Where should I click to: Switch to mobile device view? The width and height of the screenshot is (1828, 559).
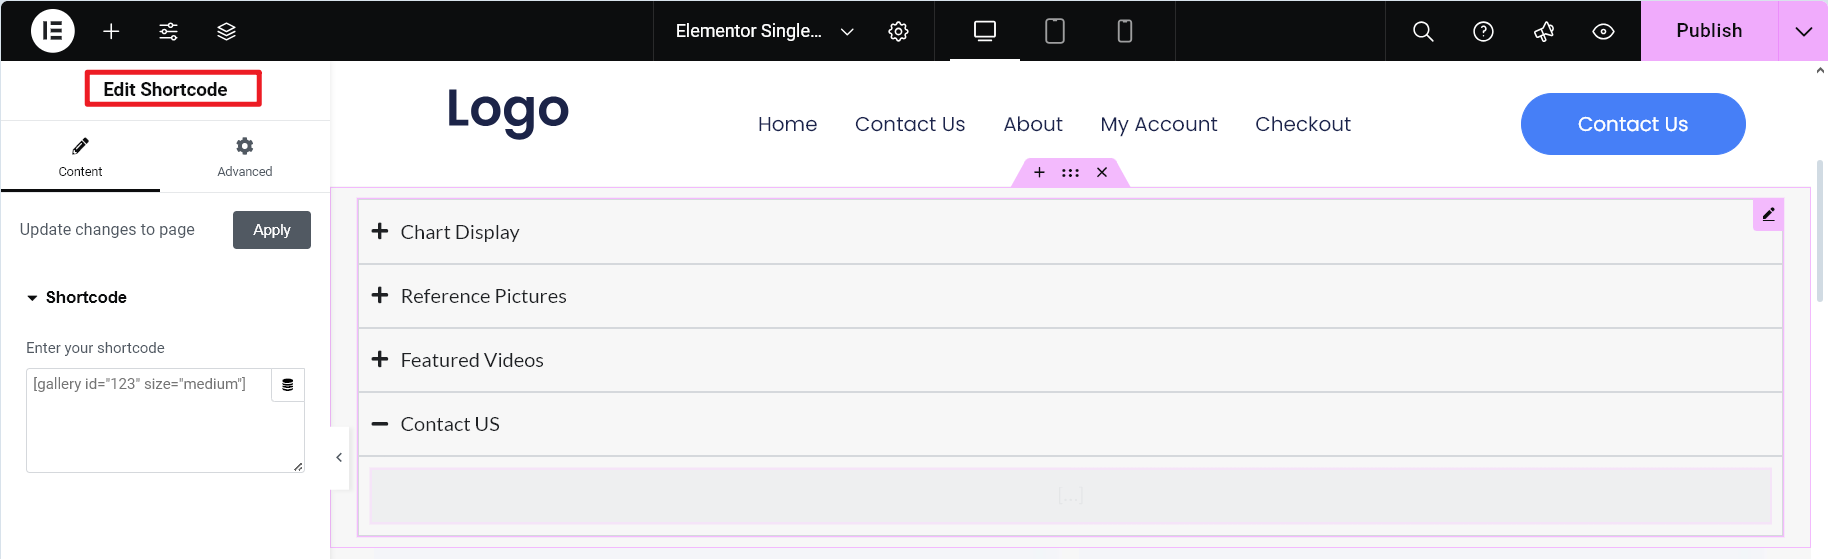click(x=1124, y=31)
